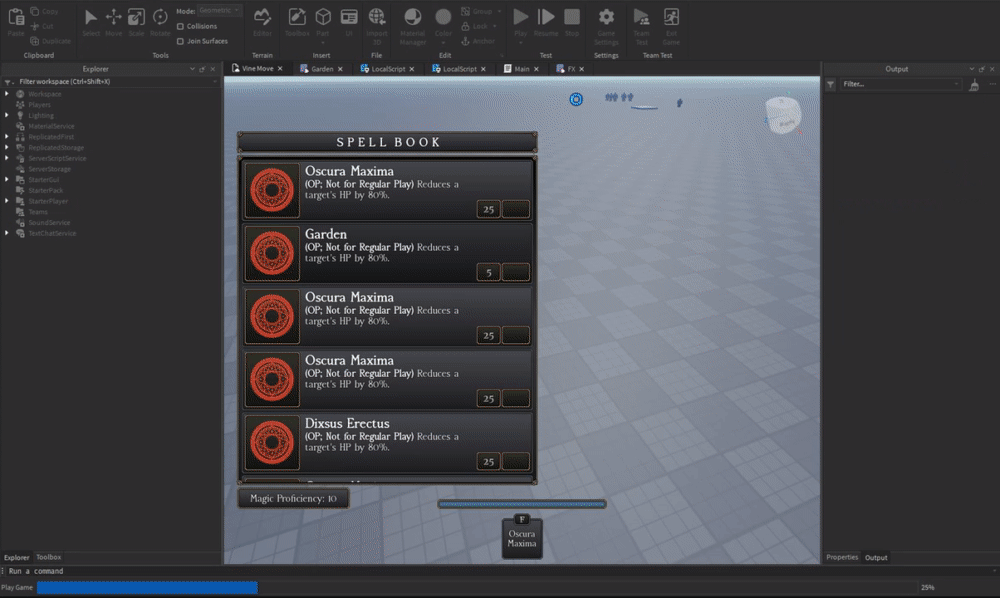1000x598 pixels.
Task: Expand the Lighting tree node
Action: 7,115
